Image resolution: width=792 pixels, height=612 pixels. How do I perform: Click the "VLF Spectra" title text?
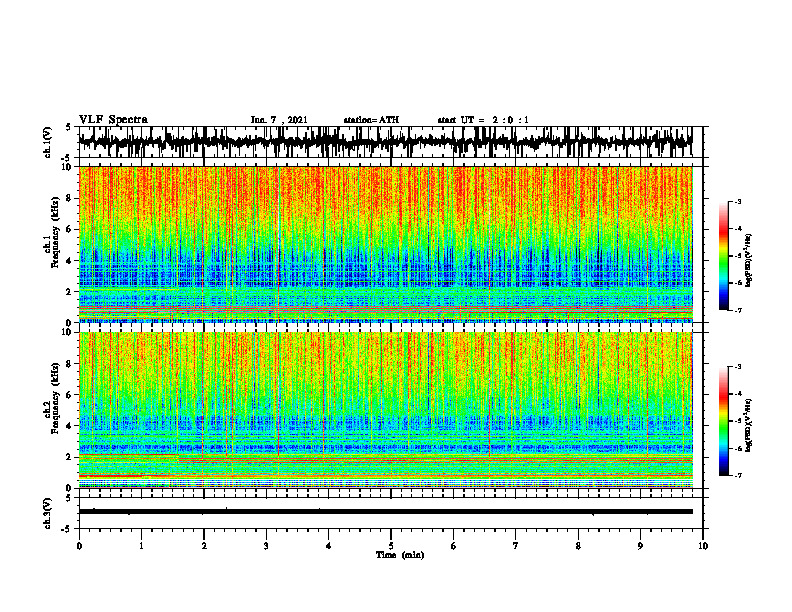pyautogui.click(x=113, y=120)
